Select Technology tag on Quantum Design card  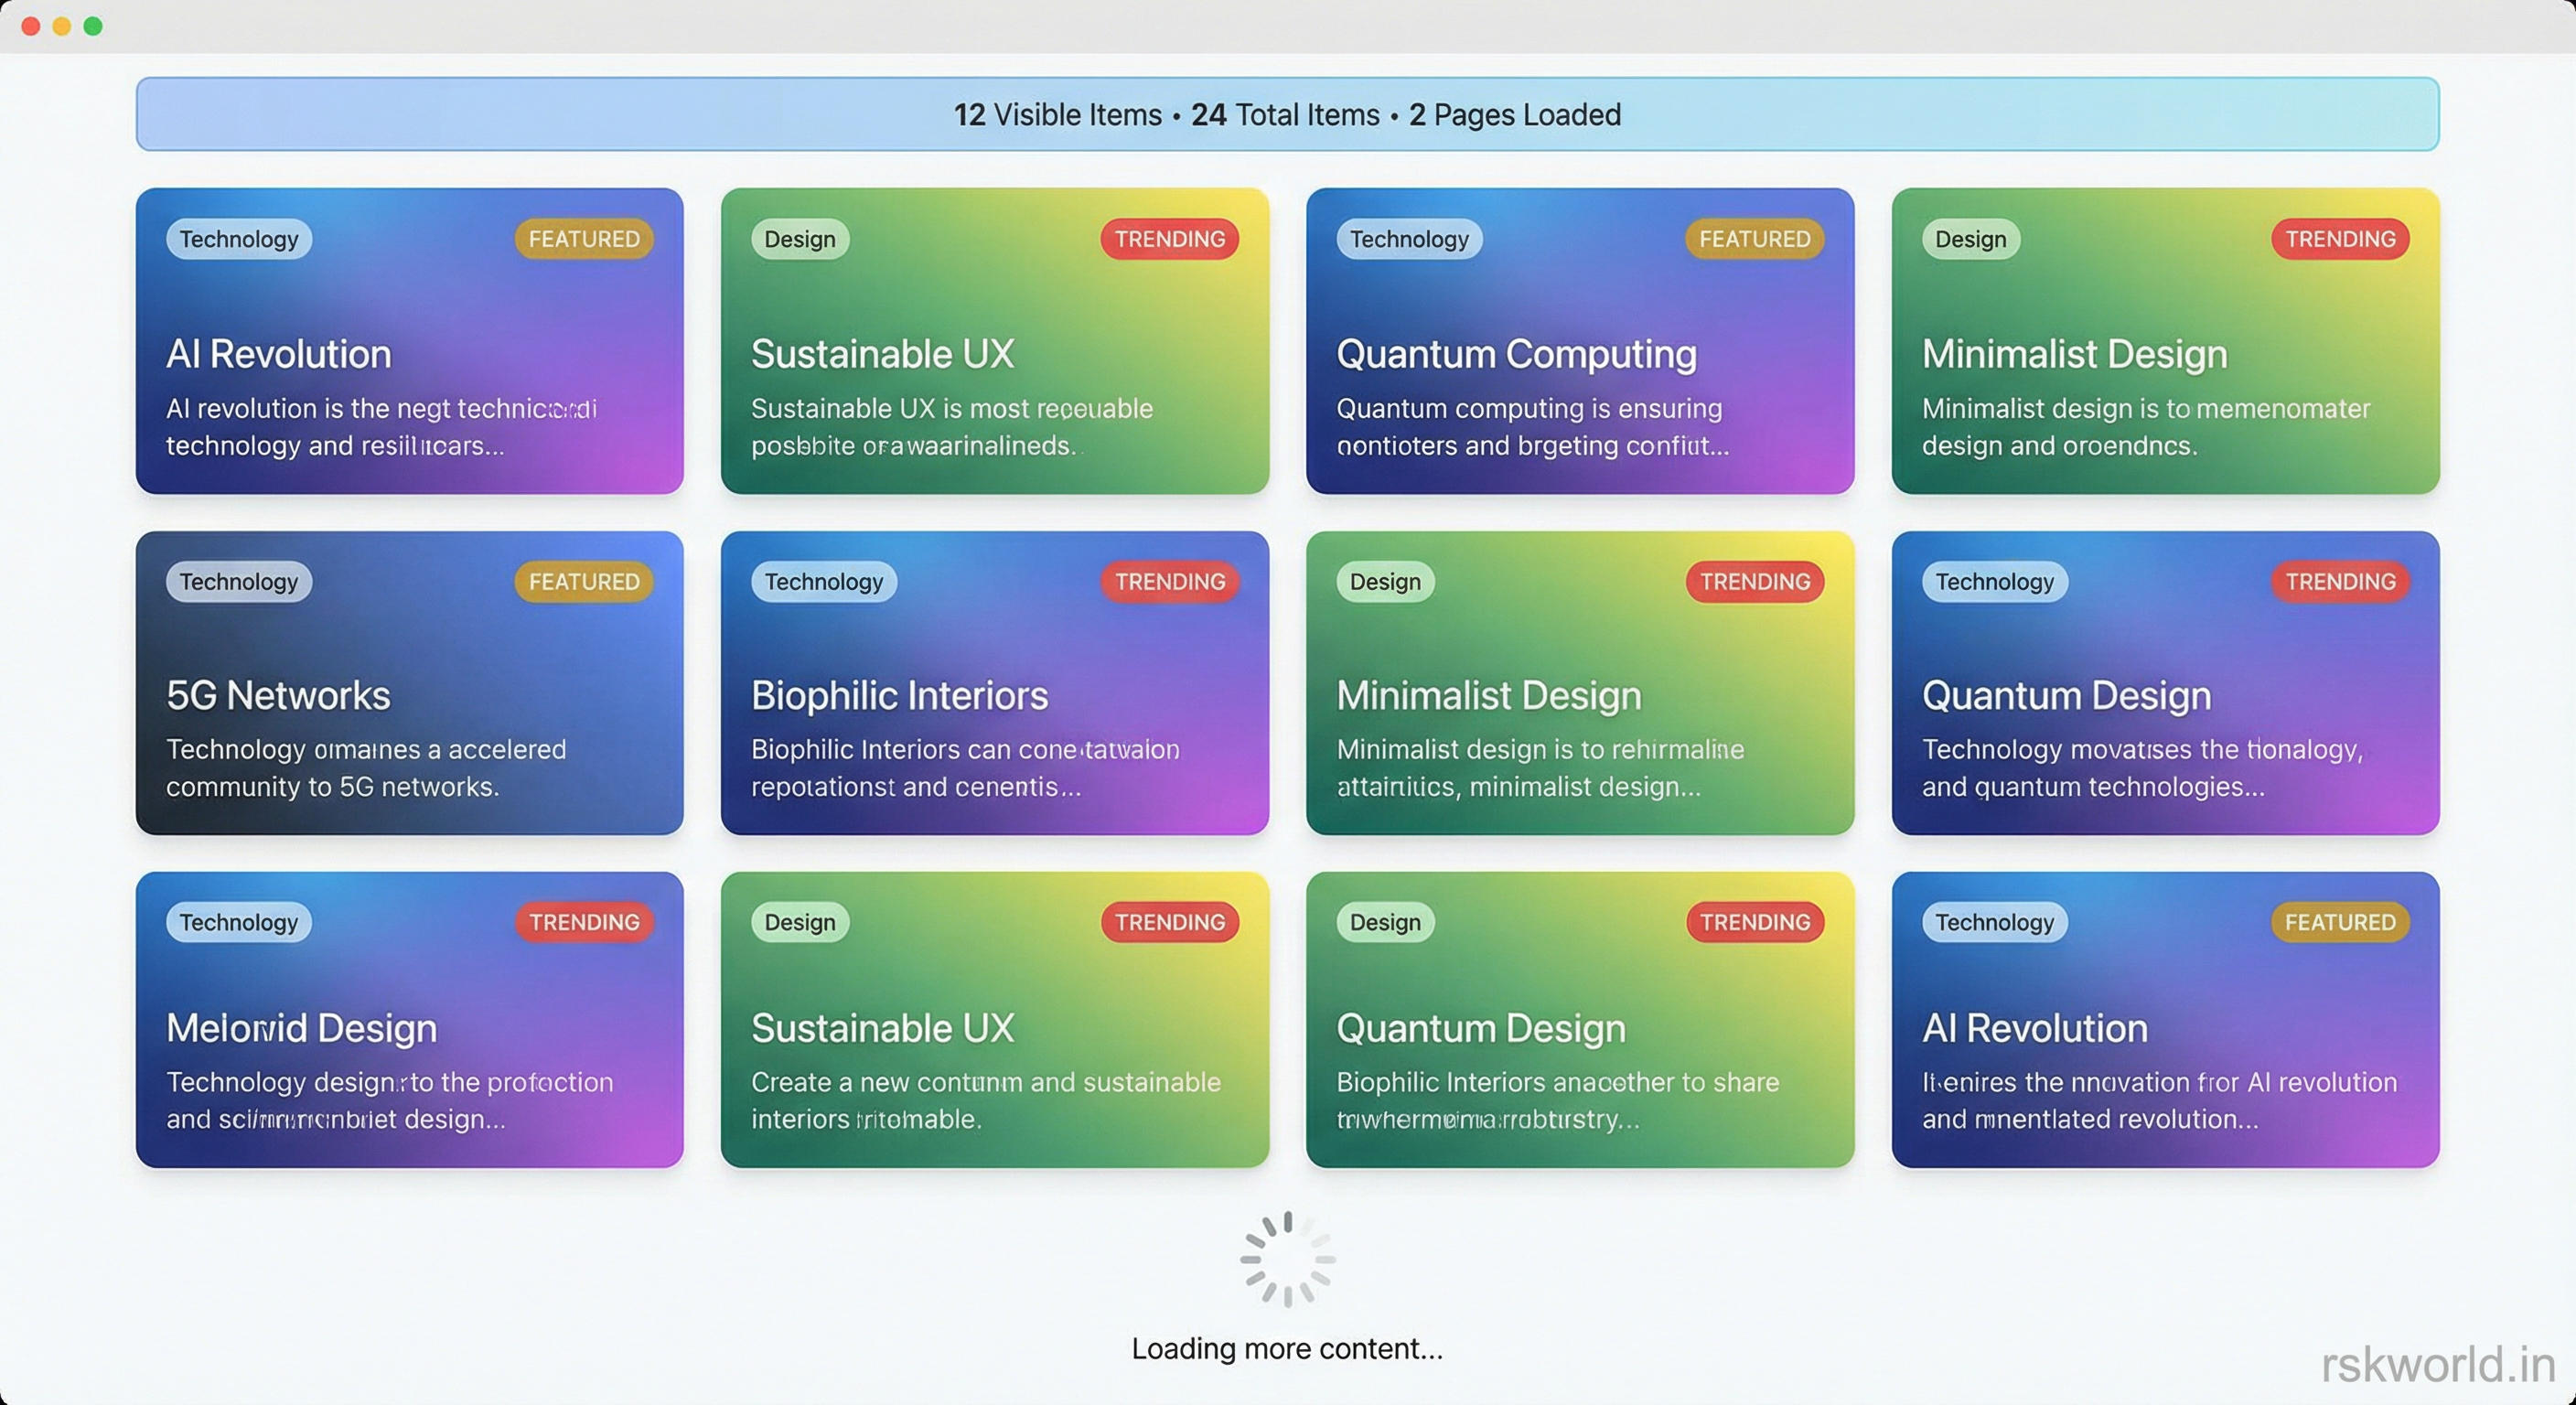pyautogui.click(x=1994, y=581)
